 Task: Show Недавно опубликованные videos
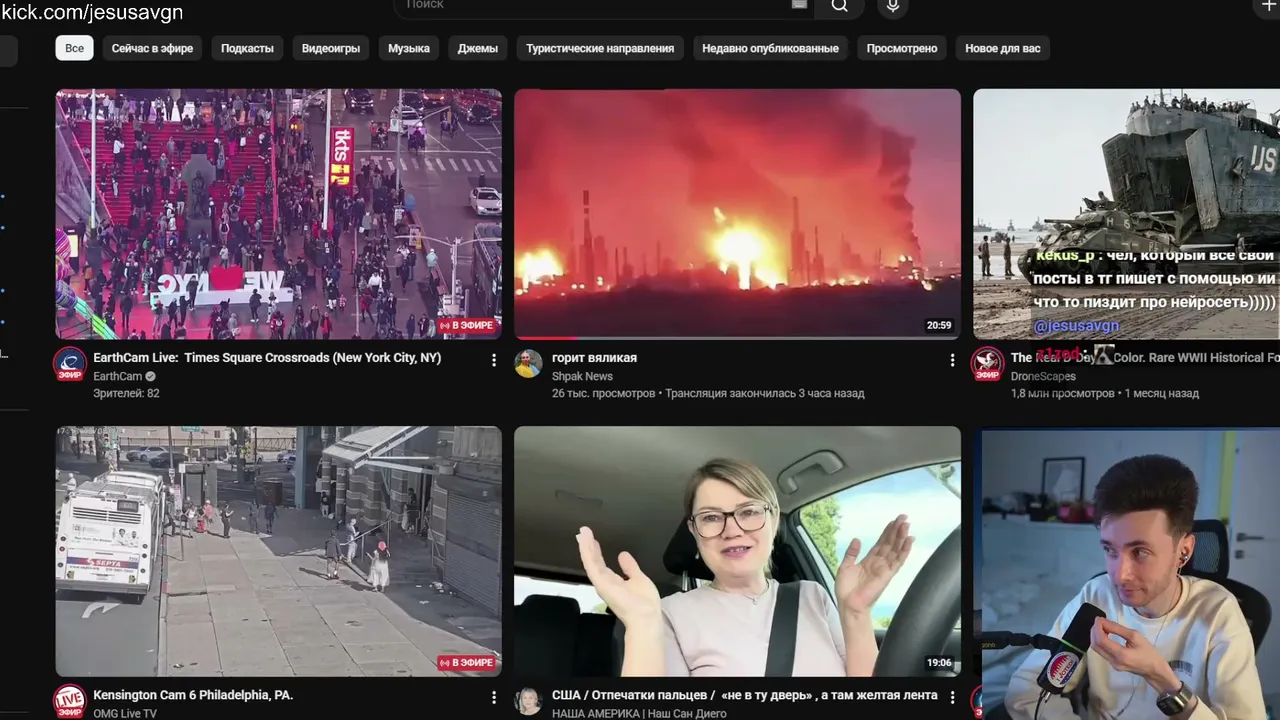pos(770,48)
